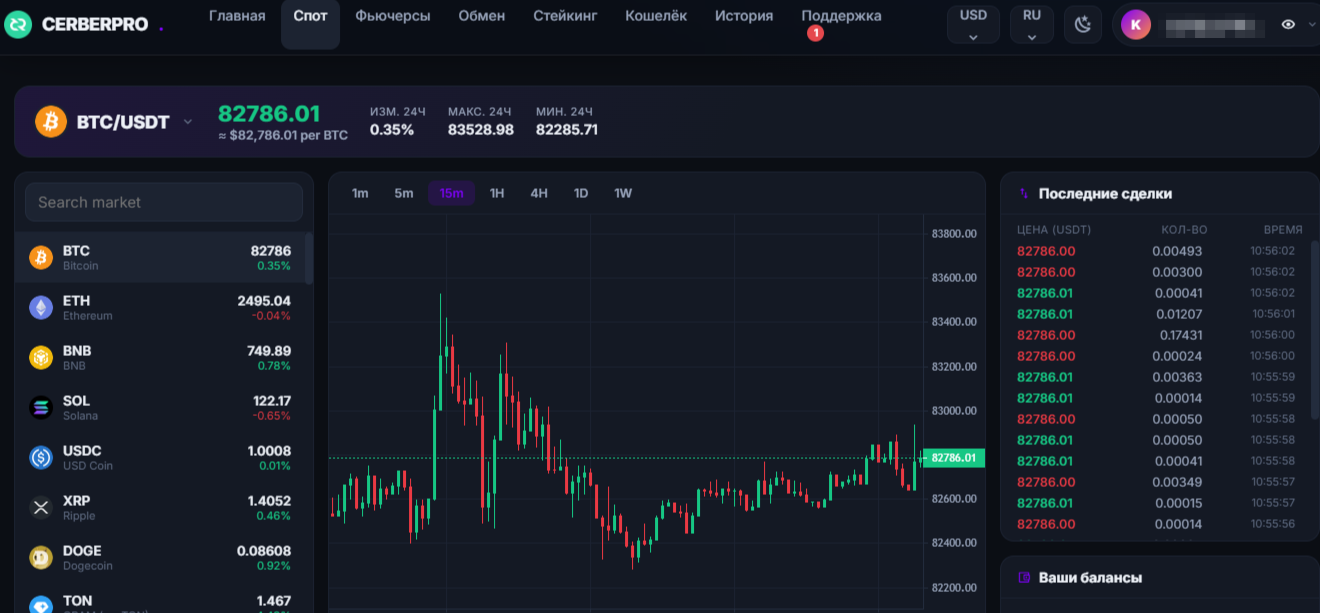Select the BNB coin icon
Viewport: 1320px width, 613px height.
(x=41, y=358)
